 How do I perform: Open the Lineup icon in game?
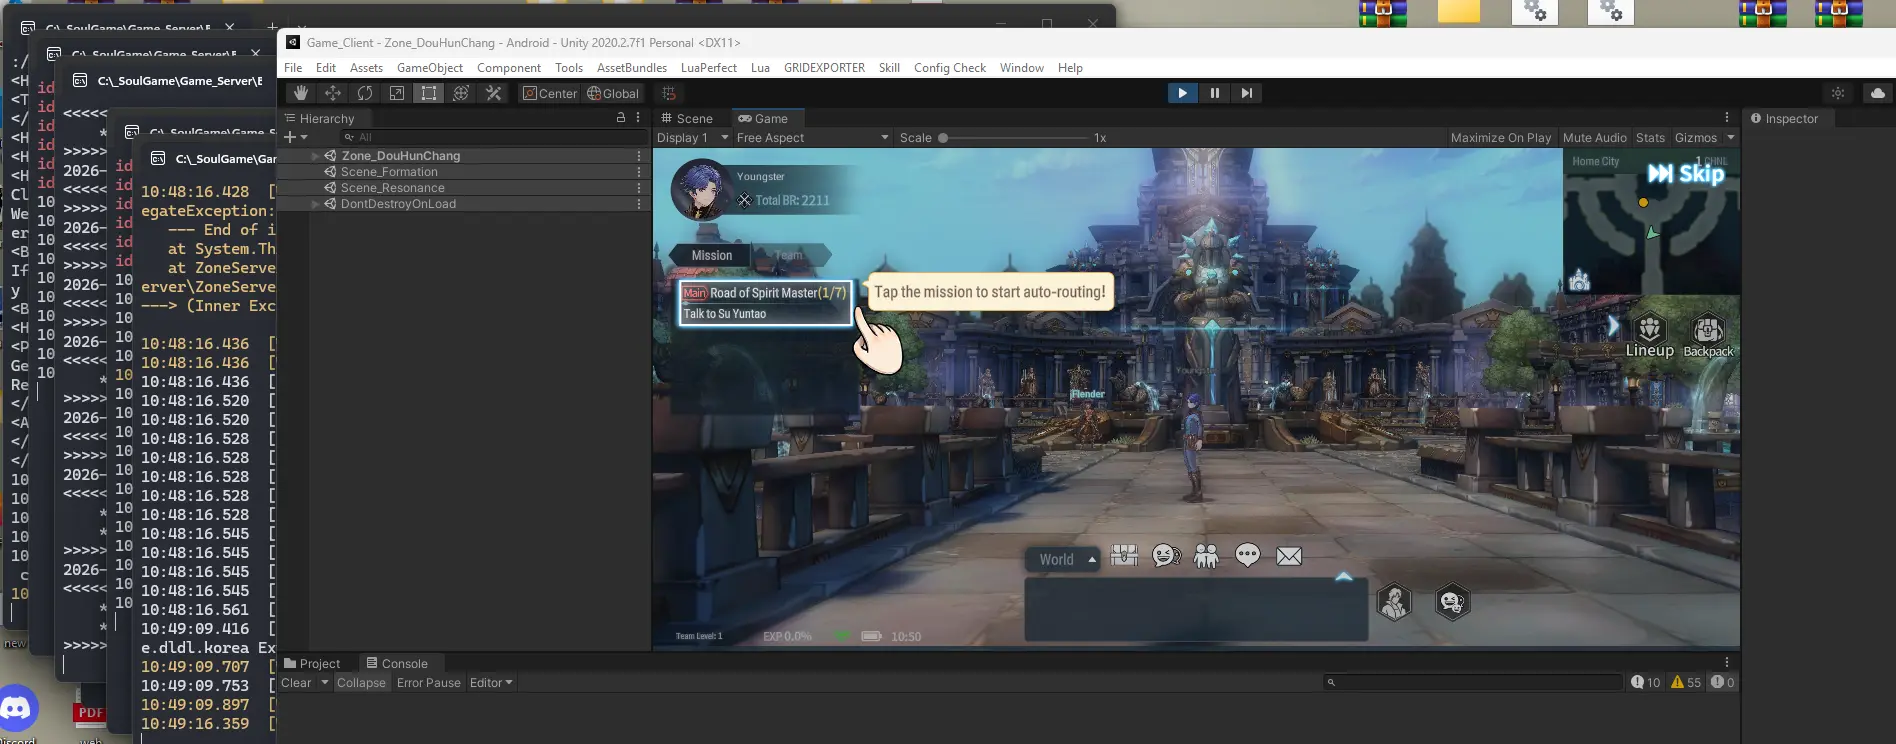tap(1649, 335)
